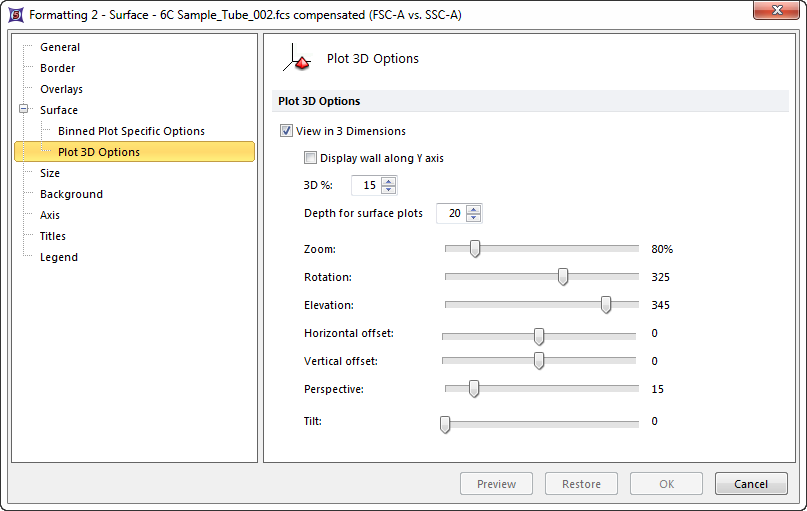Viewport: 807px width, 511px height.
Task: Decrease Depth for surface plots value
Action: click(x=474, y=218)
